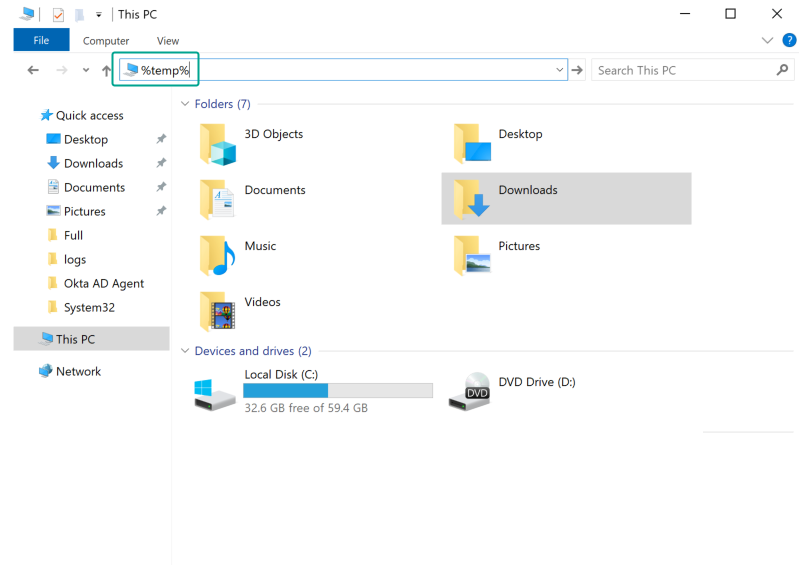The height and width of the screenshot is (565, 799).
Task: Open Network in the navigation pane
Action: [78, 371]
